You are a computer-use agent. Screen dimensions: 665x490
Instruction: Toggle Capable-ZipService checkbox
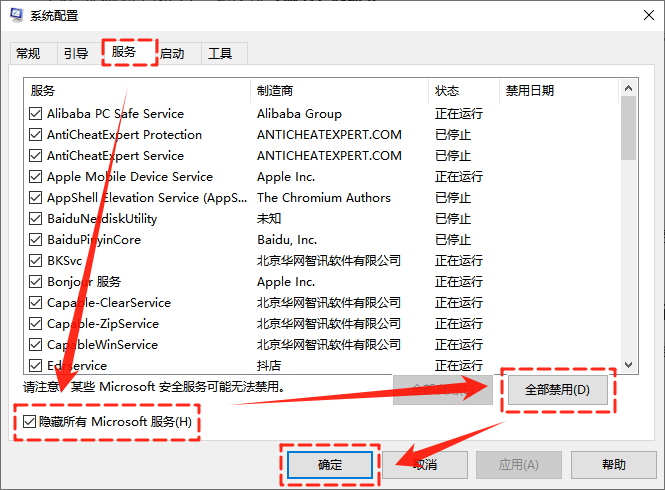coord(36,324)
